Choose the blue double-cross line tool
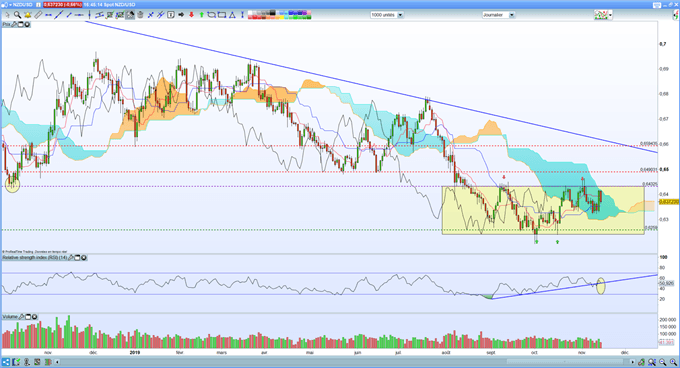Viewport: 680px width, 368px height. tap(160, 15)
